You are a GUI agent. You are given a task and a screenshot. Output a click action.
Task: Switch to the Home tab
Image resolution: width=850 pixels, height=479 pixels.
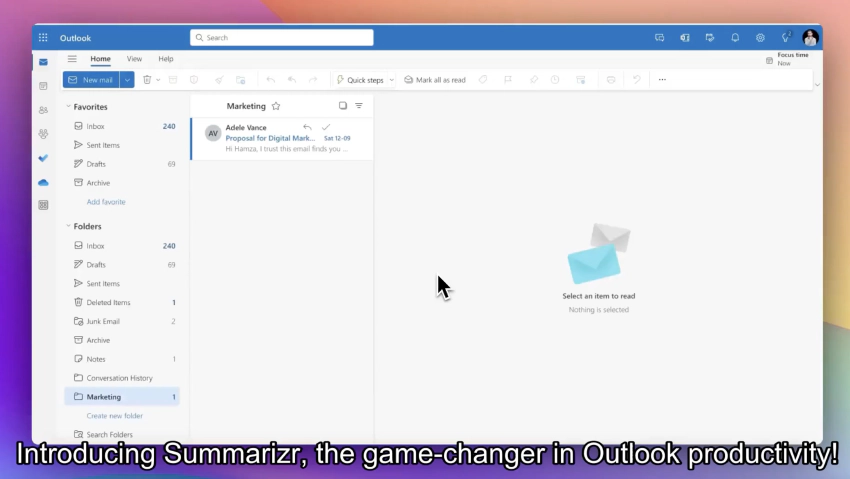click(x=100, y=59)
